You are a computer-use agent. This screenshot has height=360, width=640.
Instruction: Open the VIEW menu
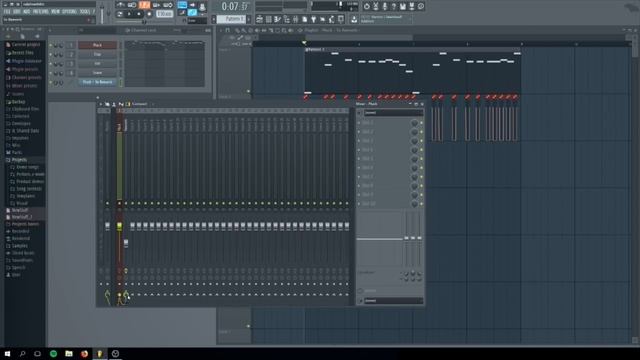(56, 12)
